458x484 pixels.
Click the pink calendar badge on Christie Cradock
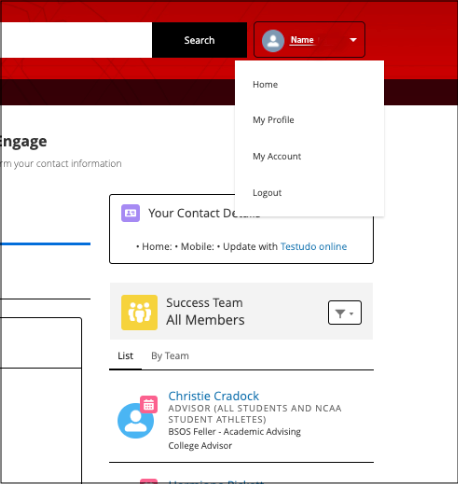coord(149,404)
